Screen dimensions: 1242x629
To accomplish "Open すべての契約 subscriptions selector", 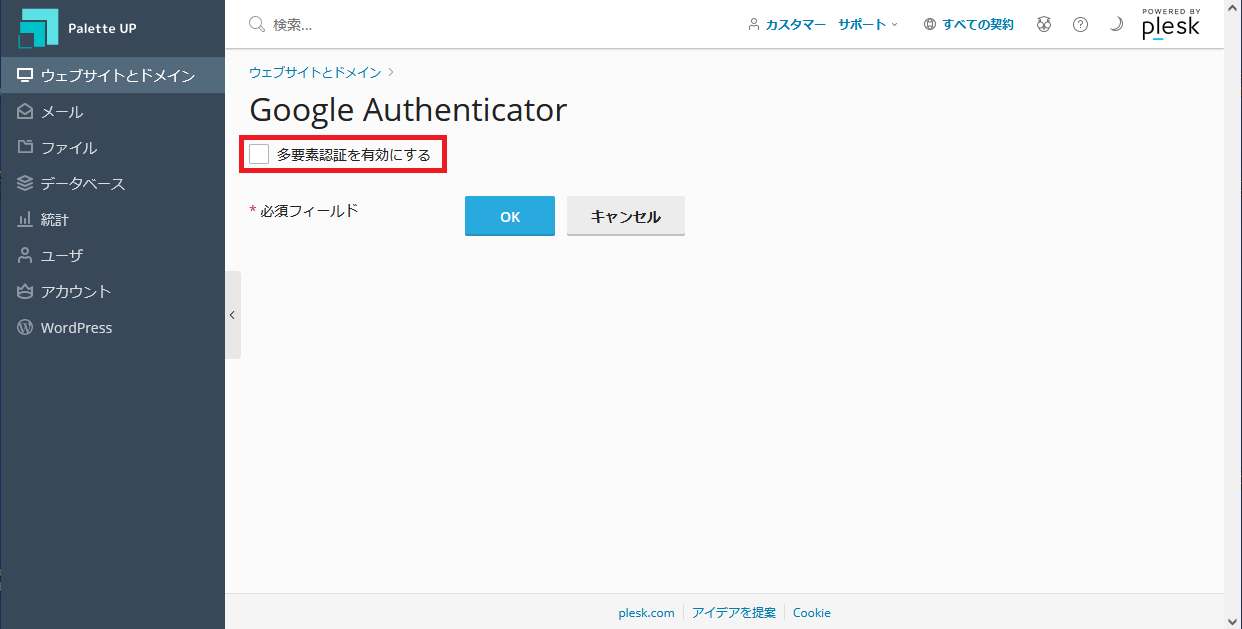I will pyautogui.click(x=968, y=24).
